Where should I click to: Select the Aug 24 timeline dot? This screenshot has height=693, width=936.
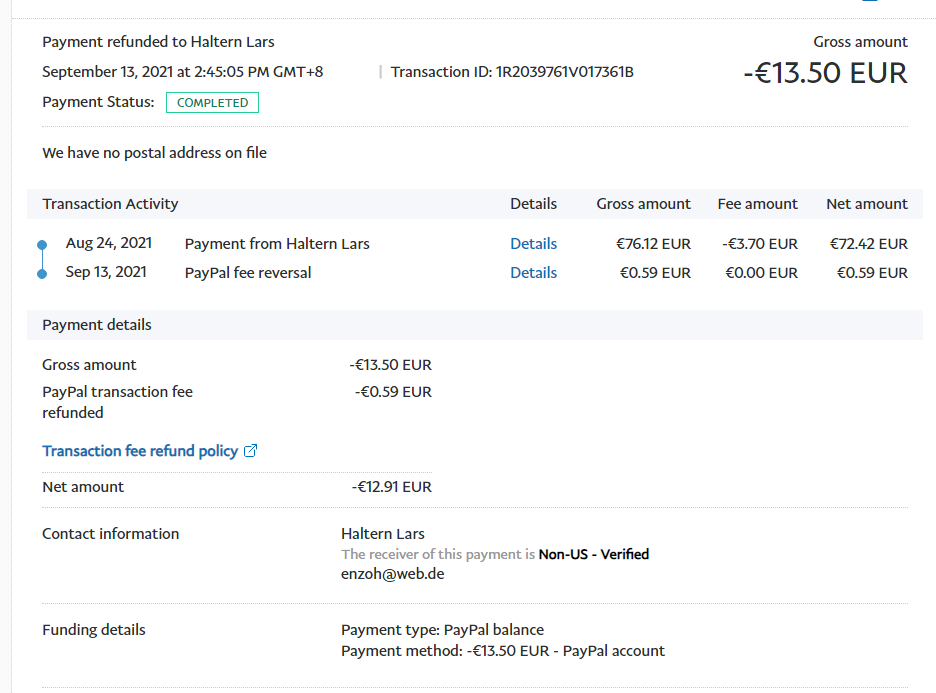point(41,244)
